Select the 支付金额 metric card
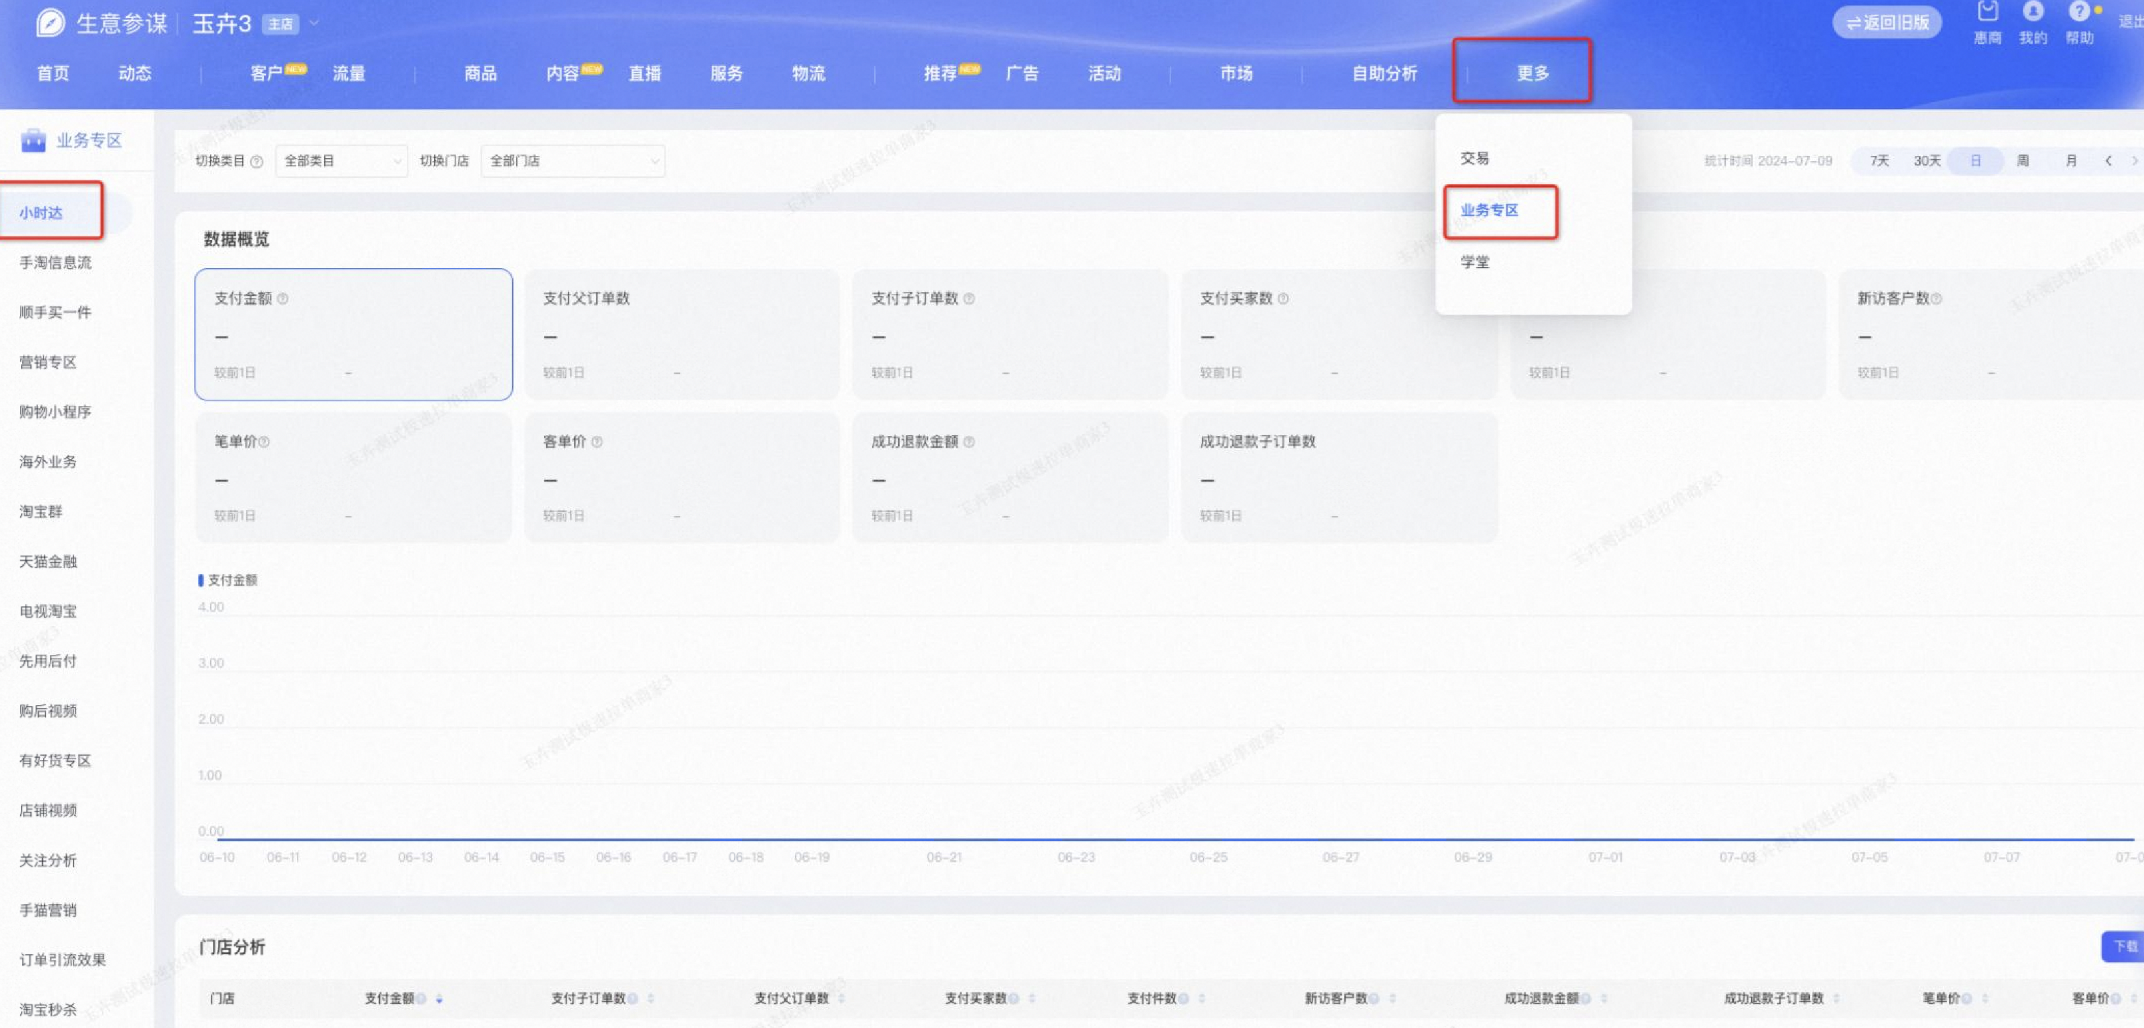 353,334
